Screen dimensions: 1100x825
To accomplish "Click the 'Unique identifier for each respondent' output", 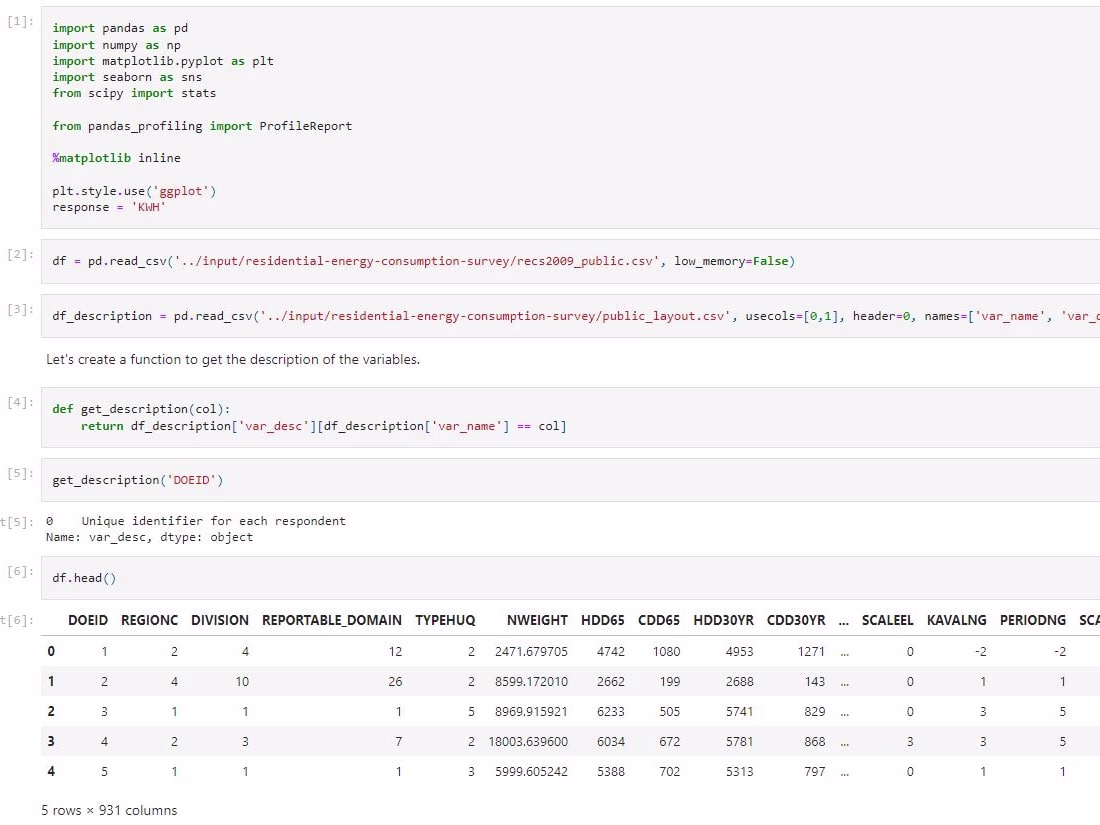I will [213, 521].
